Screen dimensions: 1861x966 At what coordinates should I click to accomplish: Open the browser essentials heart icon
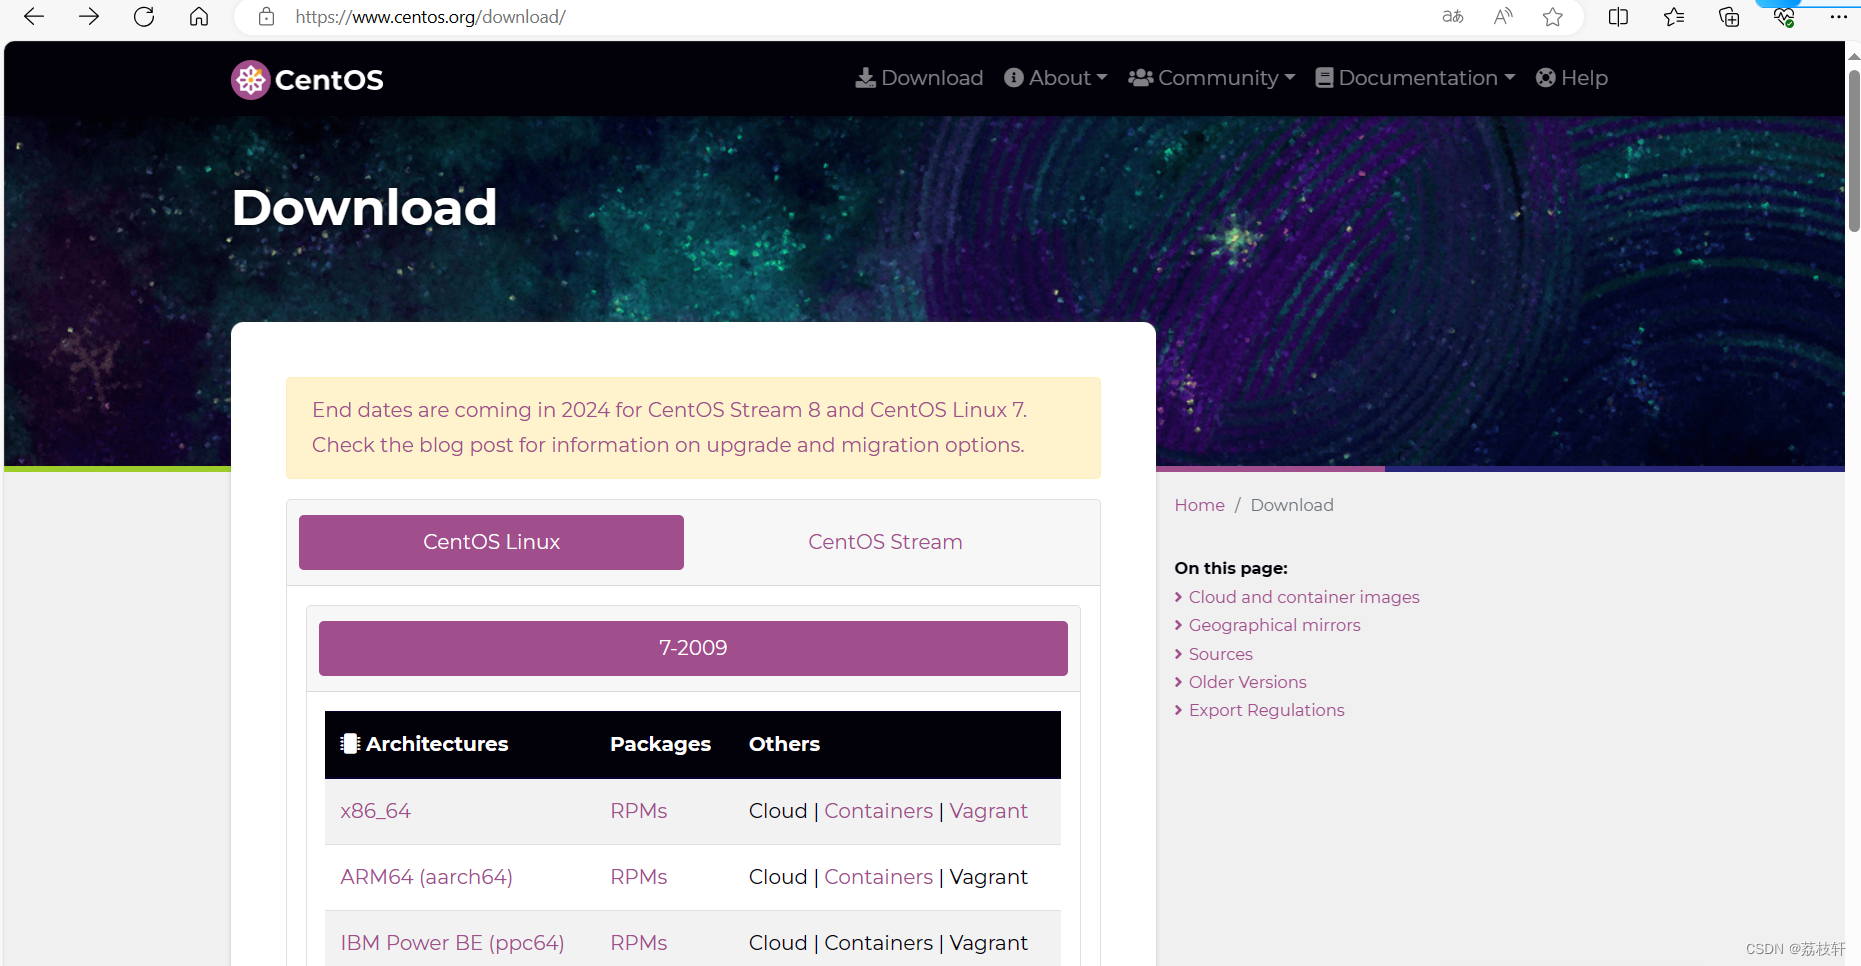click(1784, 17)
